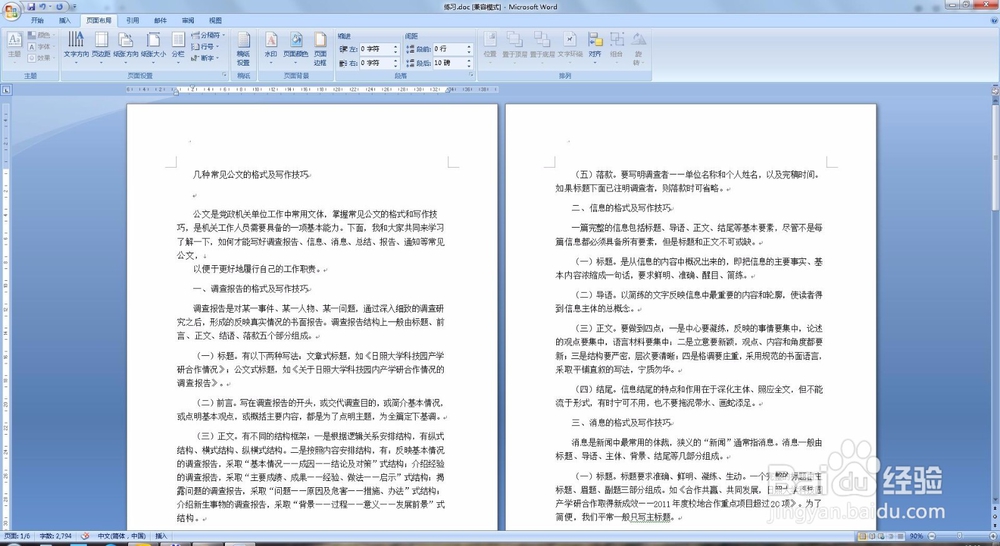Open Word help question mark icon
The width and height of the screenshot is (1000, 546).
(993, 20)
